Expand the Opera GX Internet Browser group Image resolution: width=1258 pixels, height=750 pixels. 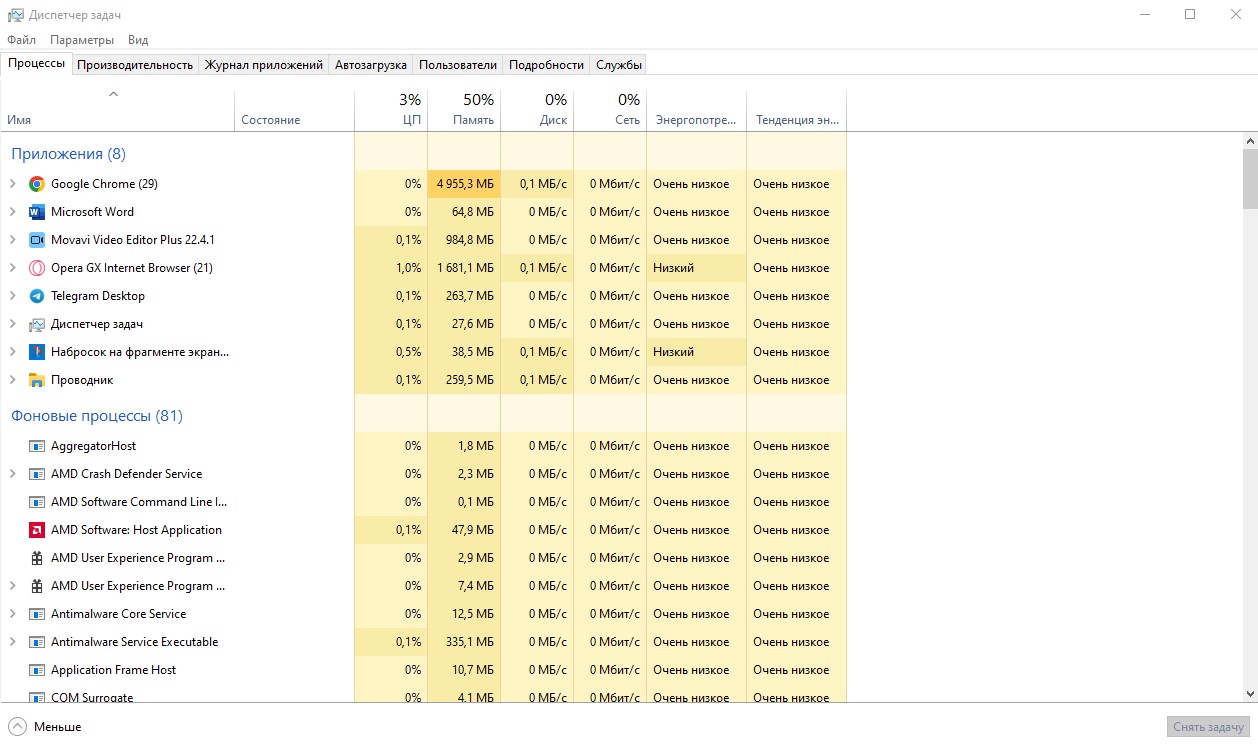pyautogui.click(x=13, y=268)
